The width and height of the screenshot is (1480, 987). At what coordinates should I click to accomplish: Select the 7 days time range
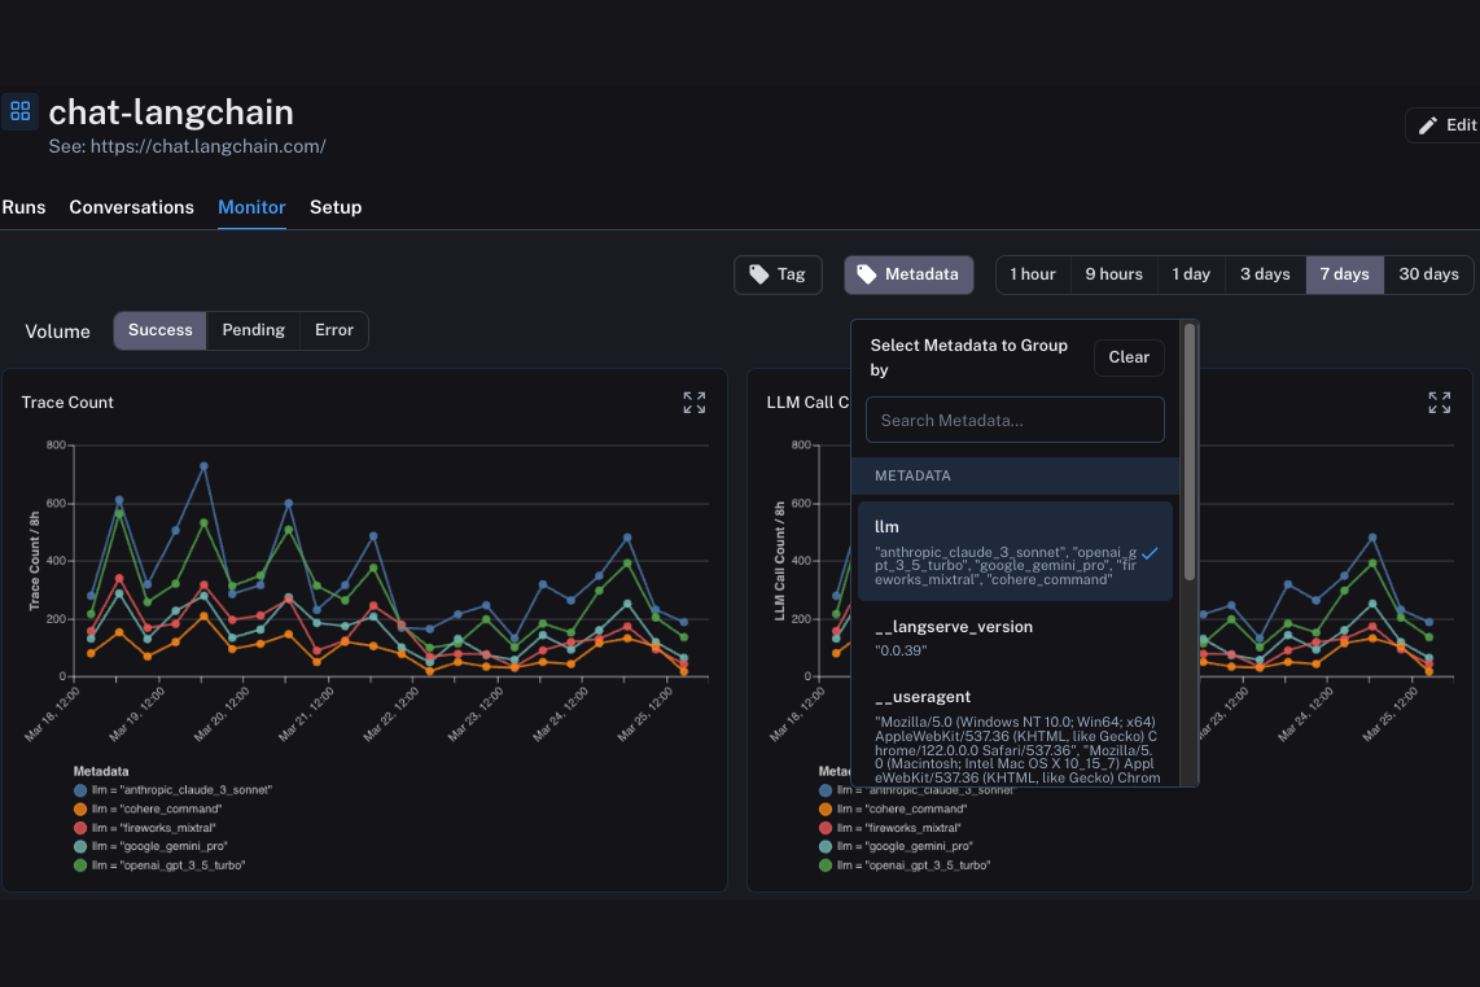pyautogui.click(x=1344, y=274)
